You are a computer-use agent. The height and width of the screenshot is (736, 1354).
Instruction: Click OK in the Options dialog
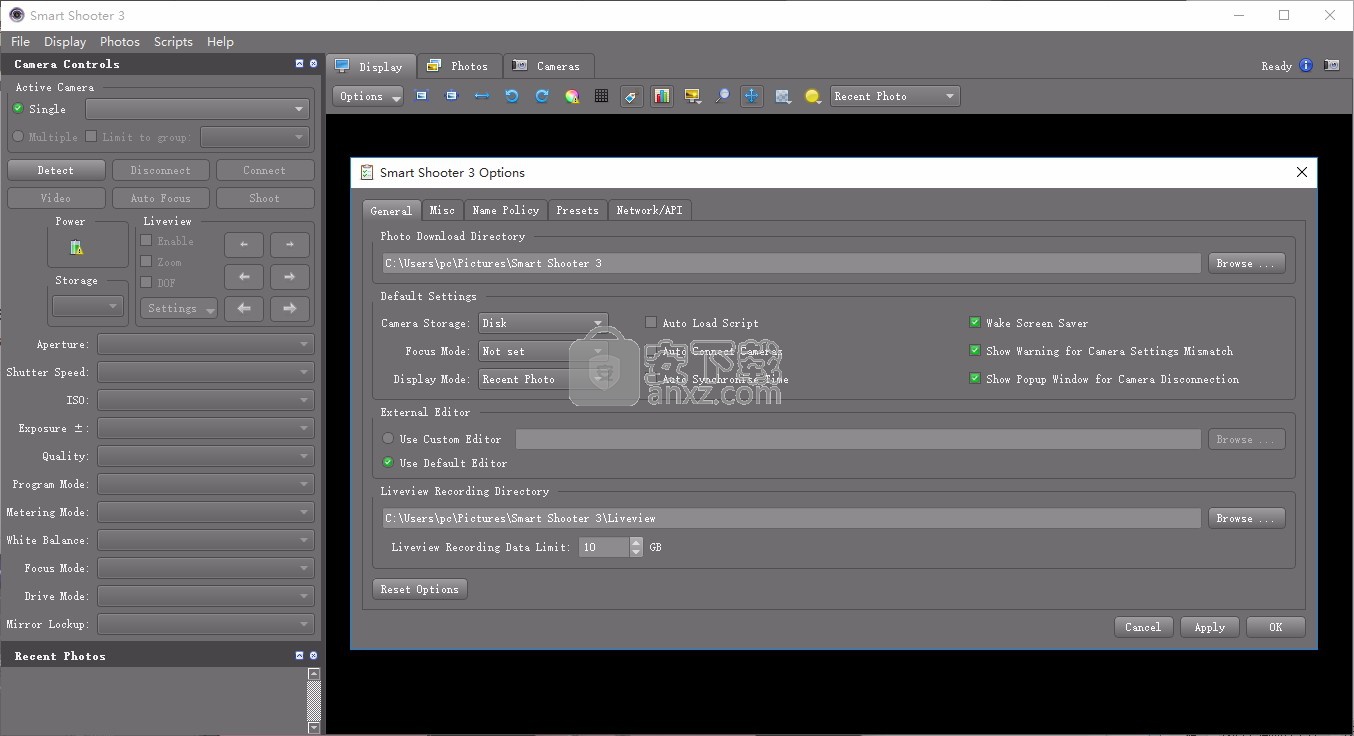pos(1276,627)
